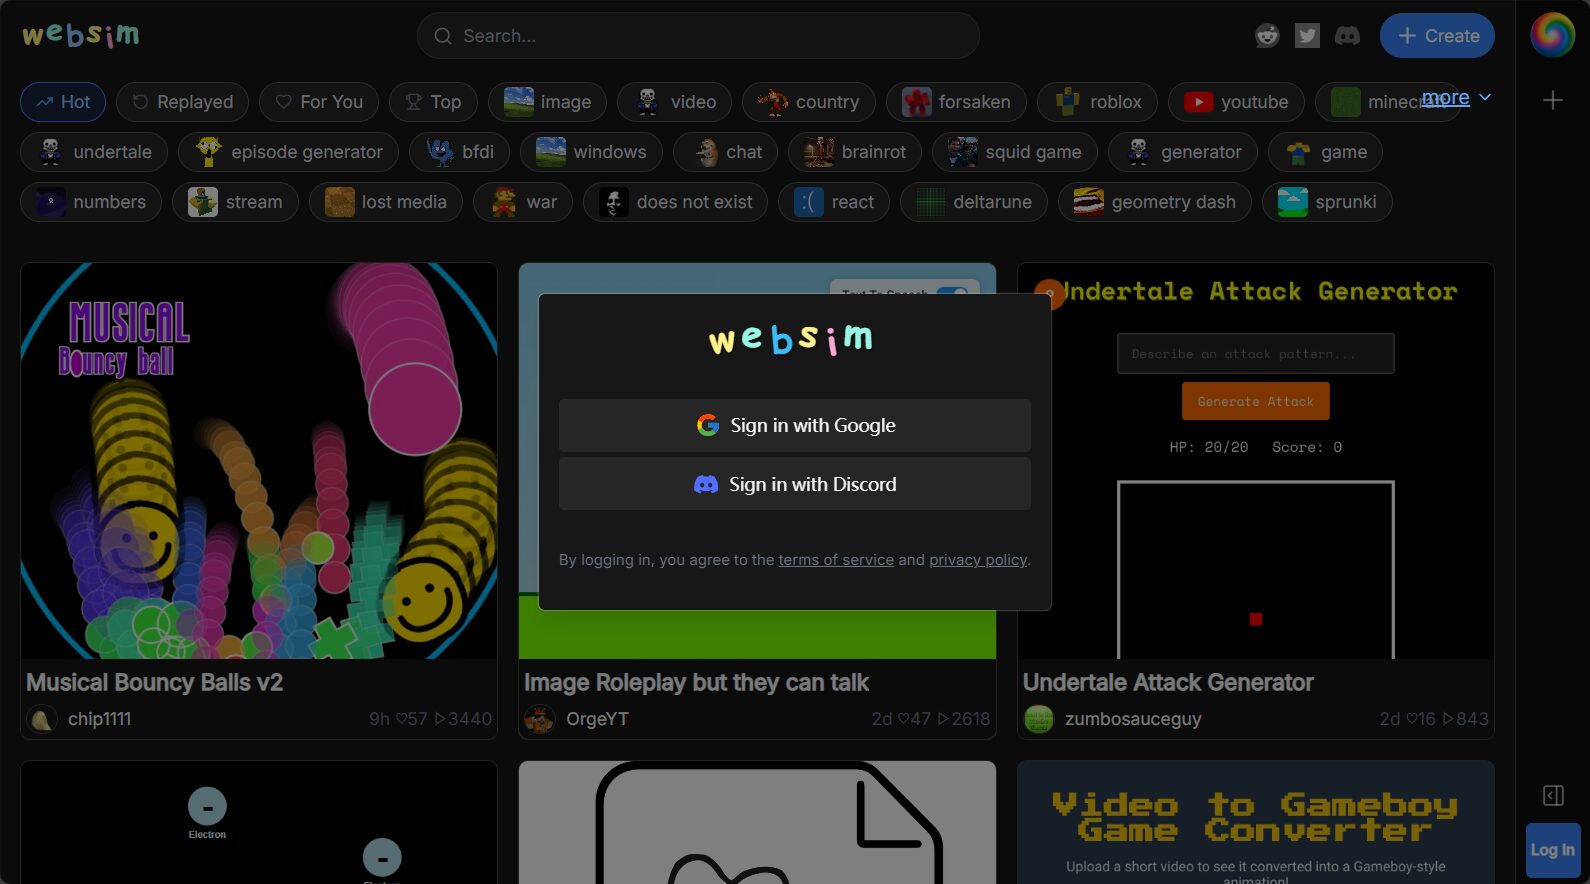Select the numbers tag chip
Image resolution: width=1590 pixels, height=884 pixels.
click(91, 202)
